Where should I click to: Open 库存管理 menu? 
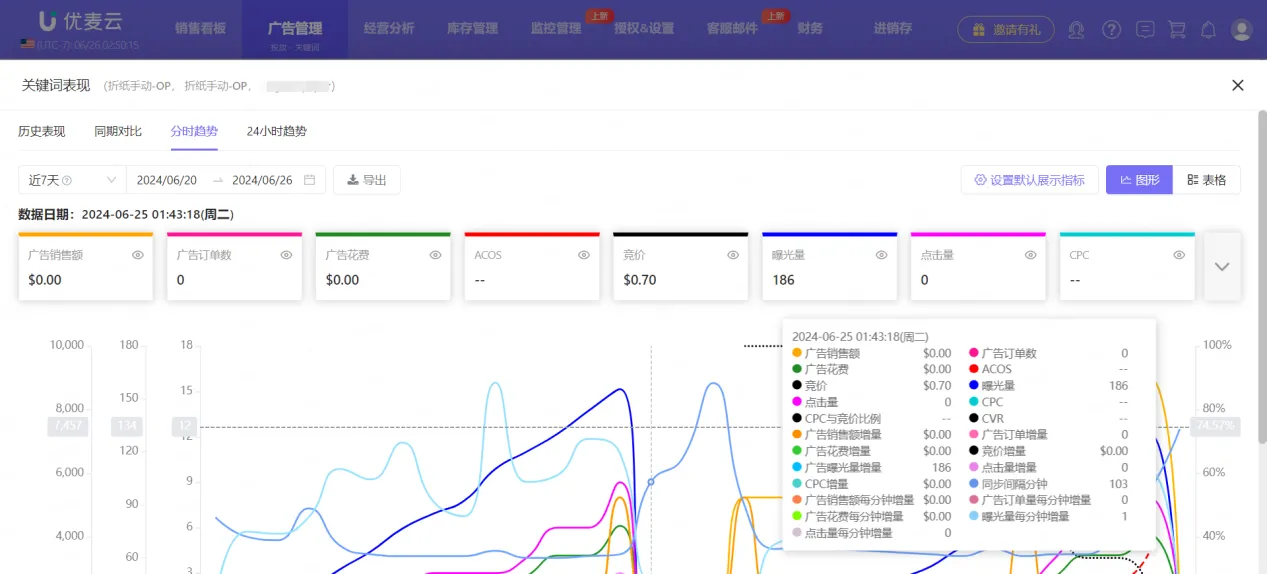[x=472, y=29]
